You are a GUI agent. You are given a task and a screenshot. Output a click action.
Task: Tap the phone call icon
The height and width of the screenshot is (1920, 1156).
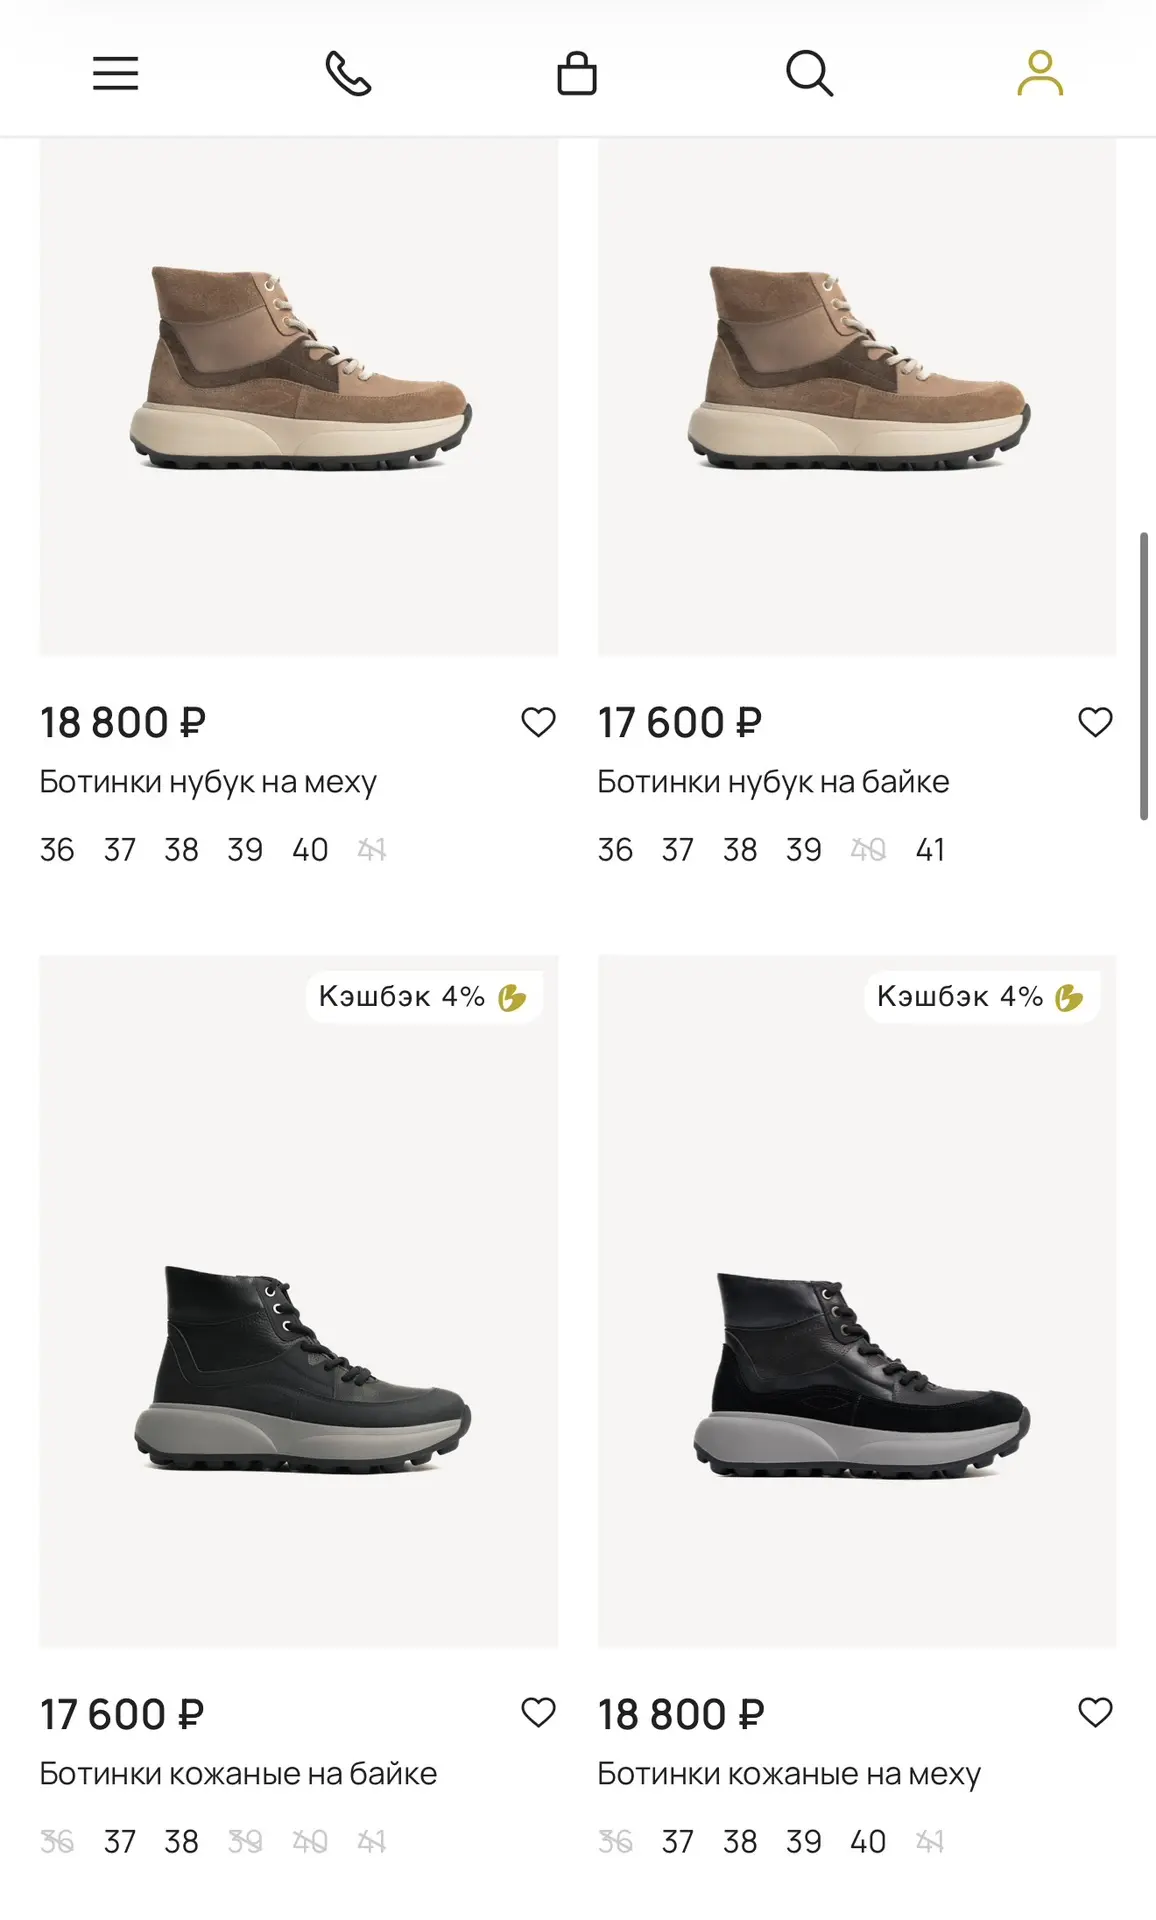click(x=348, y=74)
